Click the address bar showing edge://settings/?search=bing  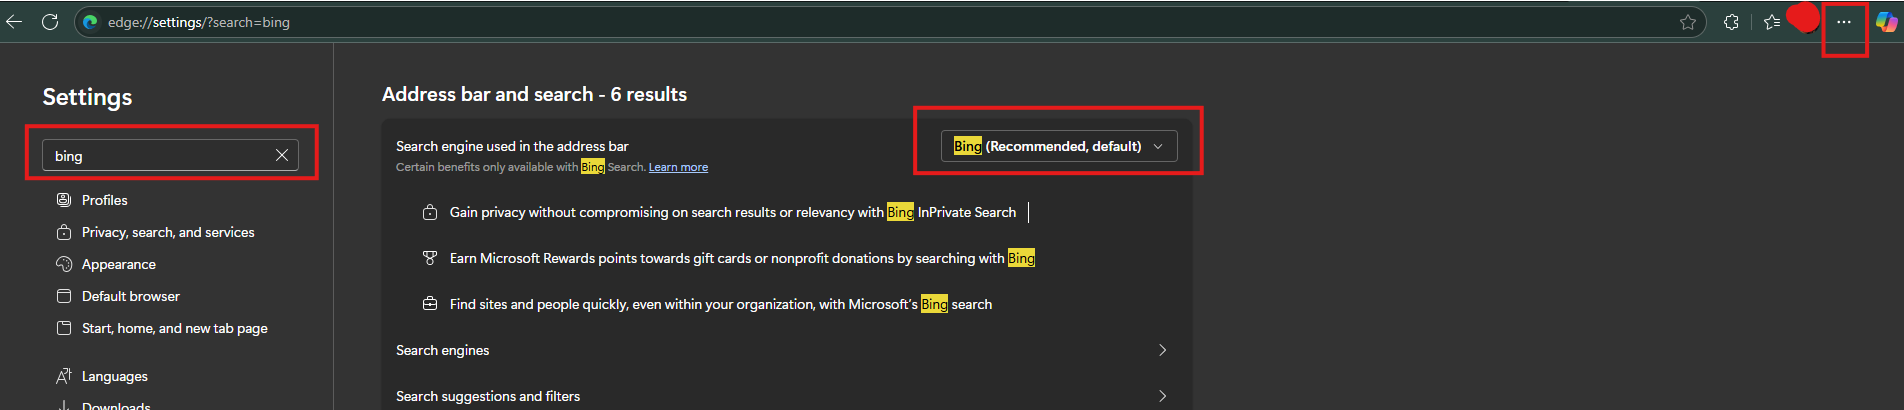pos(890,22)
